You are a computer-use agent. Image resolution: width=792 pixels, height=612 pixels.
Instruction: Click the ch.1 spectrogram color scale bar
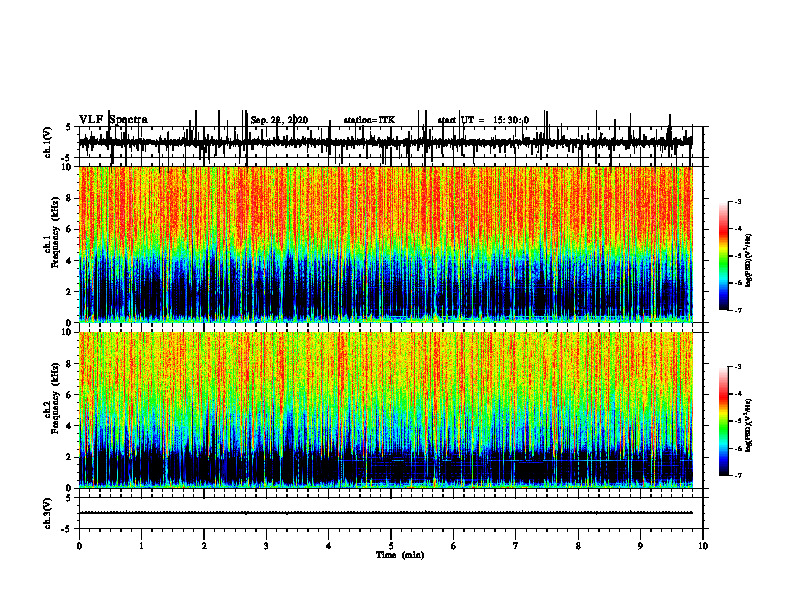point(724,256)
